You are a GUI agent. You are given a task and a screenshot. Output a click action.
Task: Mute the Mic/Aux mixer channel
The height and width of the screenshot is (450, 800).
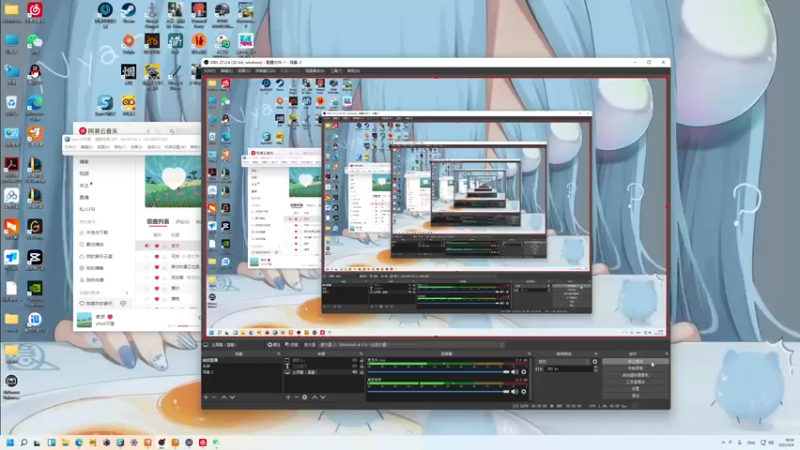pos(514,372)
